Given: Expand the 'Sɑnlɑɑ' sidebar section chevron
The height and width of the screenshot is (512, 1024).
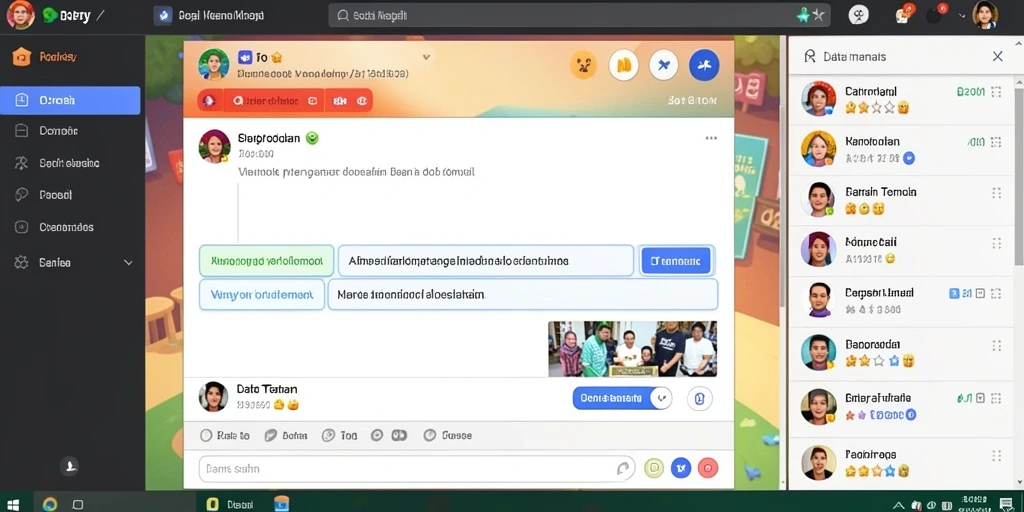Looking at the screenshot, I should (x=128, y=263).
